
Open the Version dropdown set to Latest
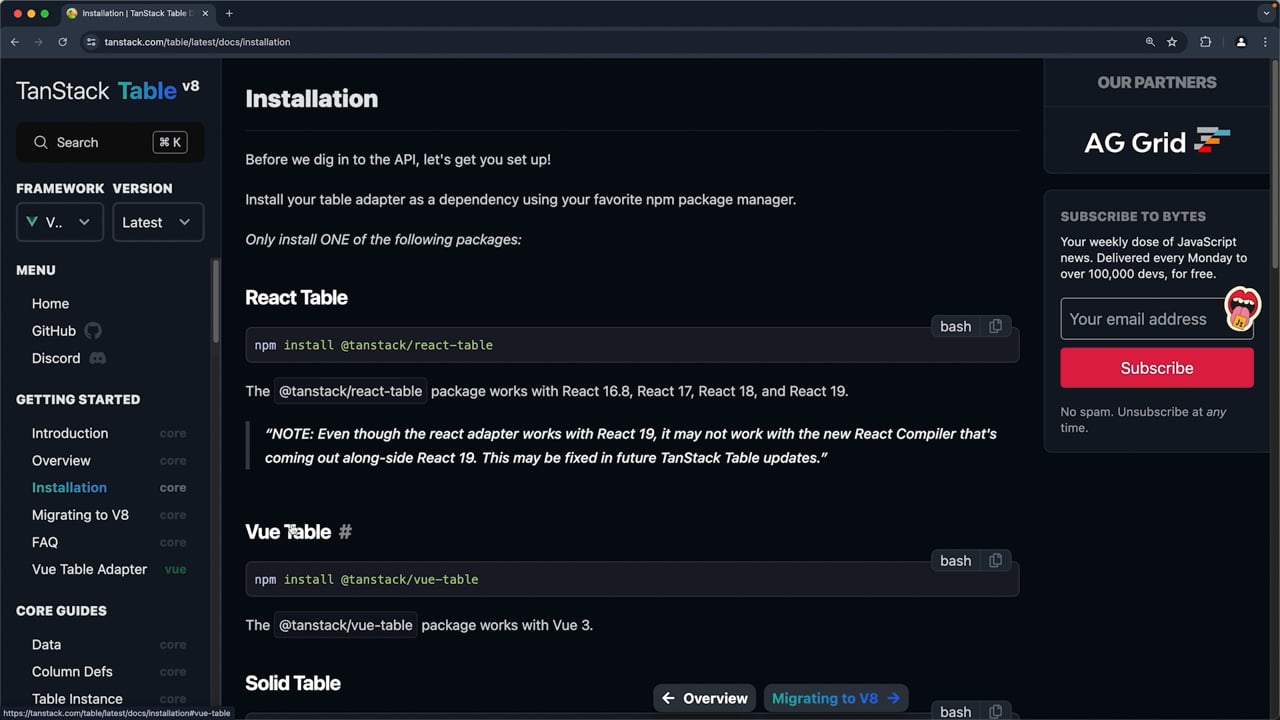click(x=158, y=222)
